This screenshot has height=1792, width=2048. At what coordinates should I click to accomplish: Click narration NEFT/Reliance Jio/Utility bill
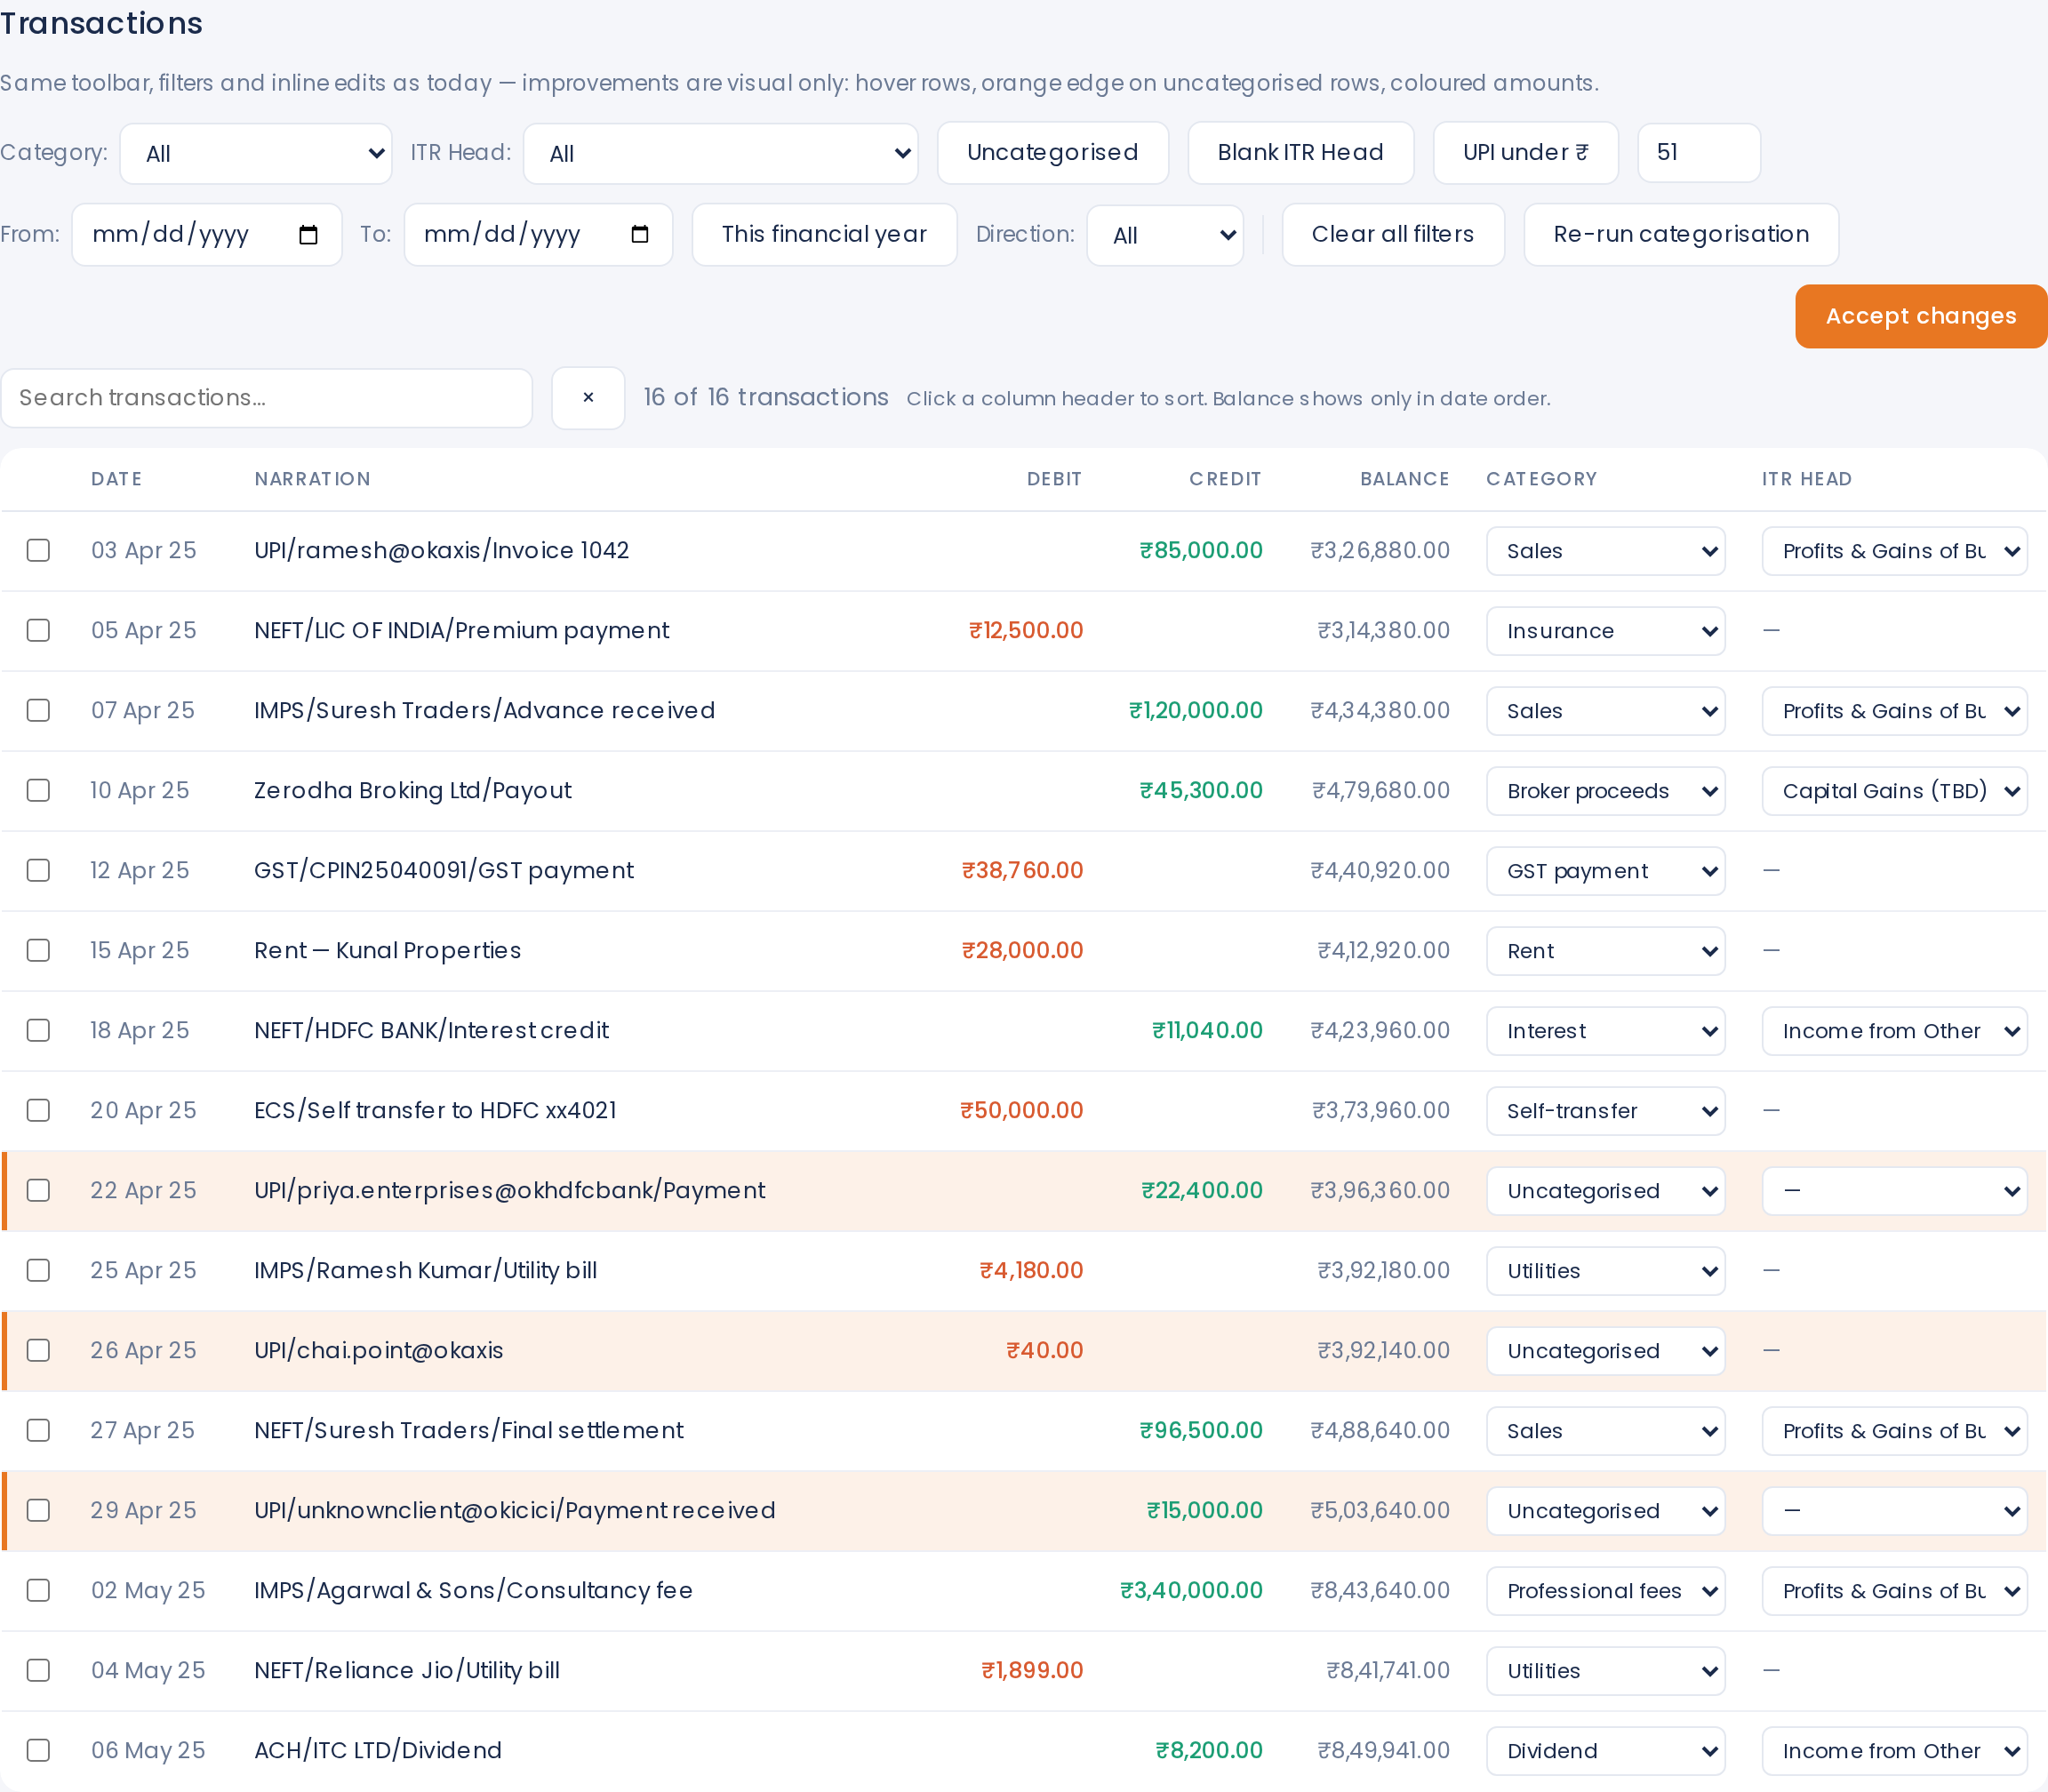coord(407,1671)
